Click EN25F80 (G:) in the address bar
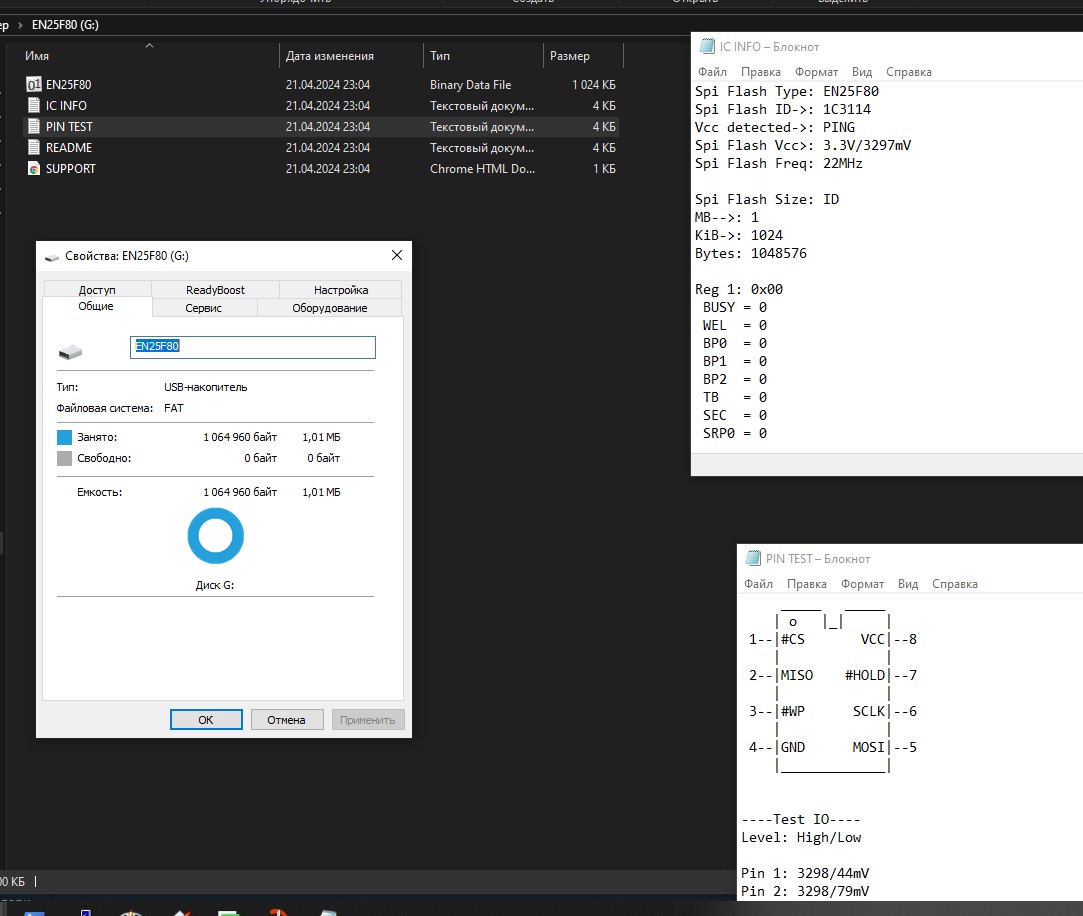 point(65,25)
